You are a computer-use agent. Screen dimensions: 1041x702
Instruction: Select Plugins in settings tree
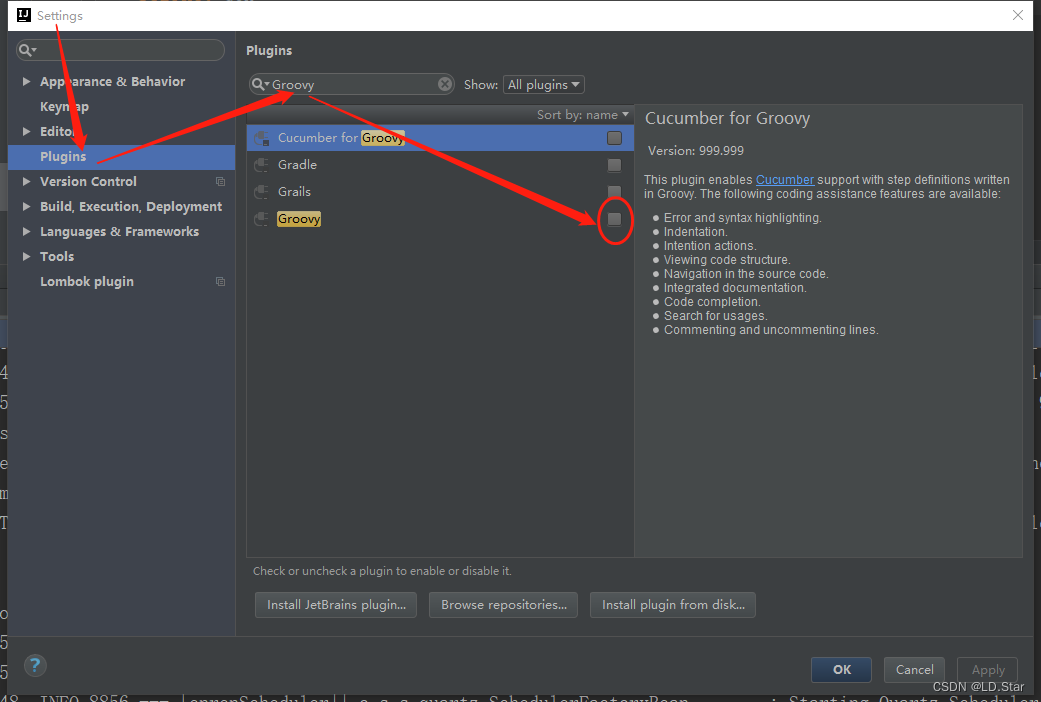tap(121, 157)
